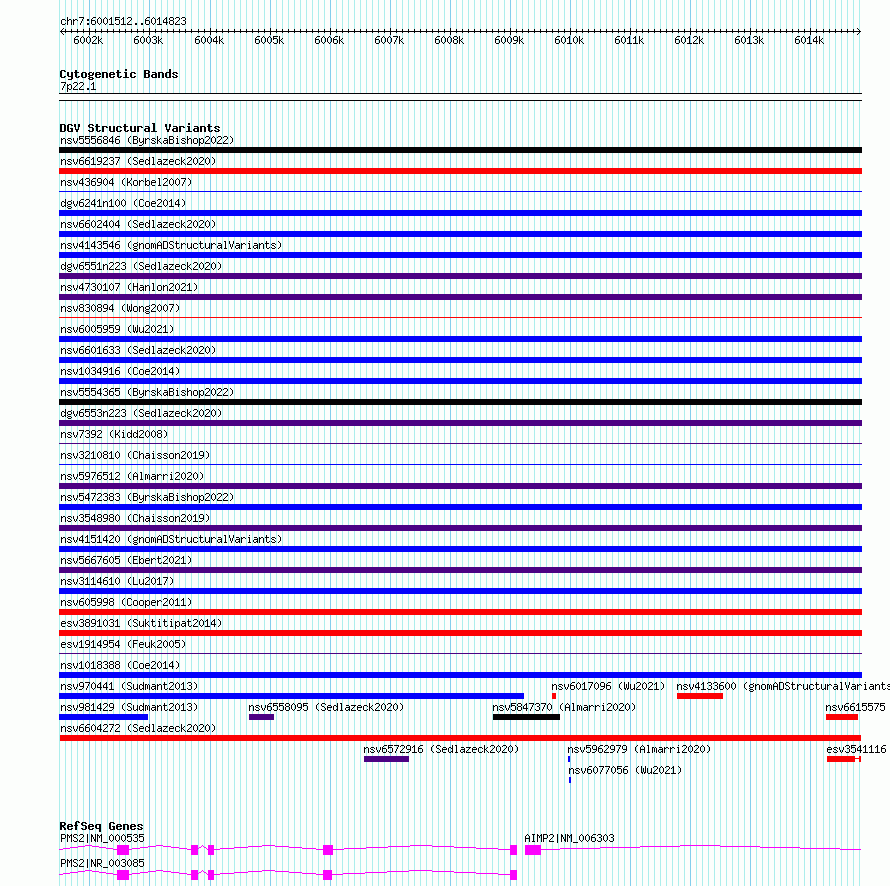Image resolution: width=890 pixels, height=886 pixels.
Task: Select variant nsv436904 (Korbel2007)
Action: pyautogui.click(x=126, y=182)
